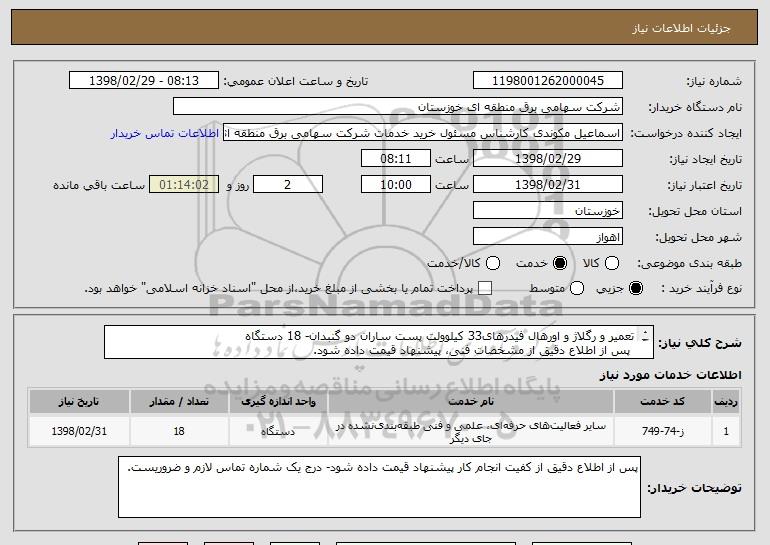Viewport: 770px width, 545px height.
Task: Click the need creation date field
Action: pyautogui.click(x=546, y=159)
